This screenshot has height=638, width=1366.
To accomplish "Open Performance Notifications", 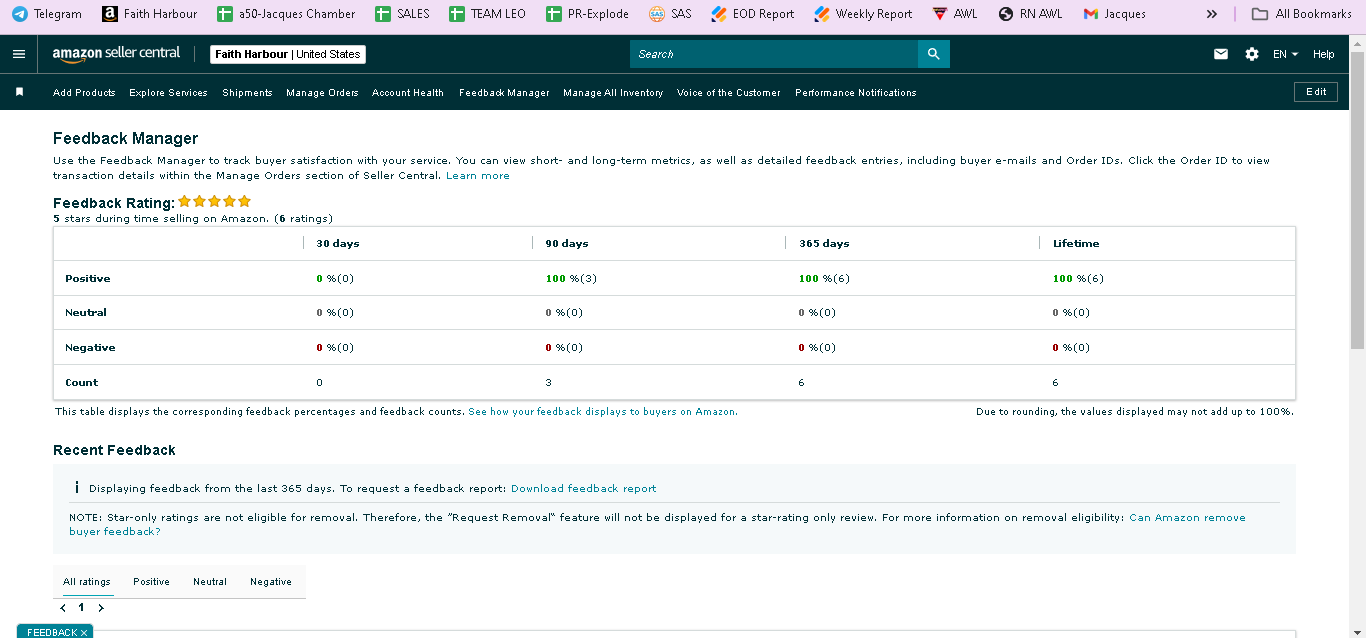I will [856, 92].
